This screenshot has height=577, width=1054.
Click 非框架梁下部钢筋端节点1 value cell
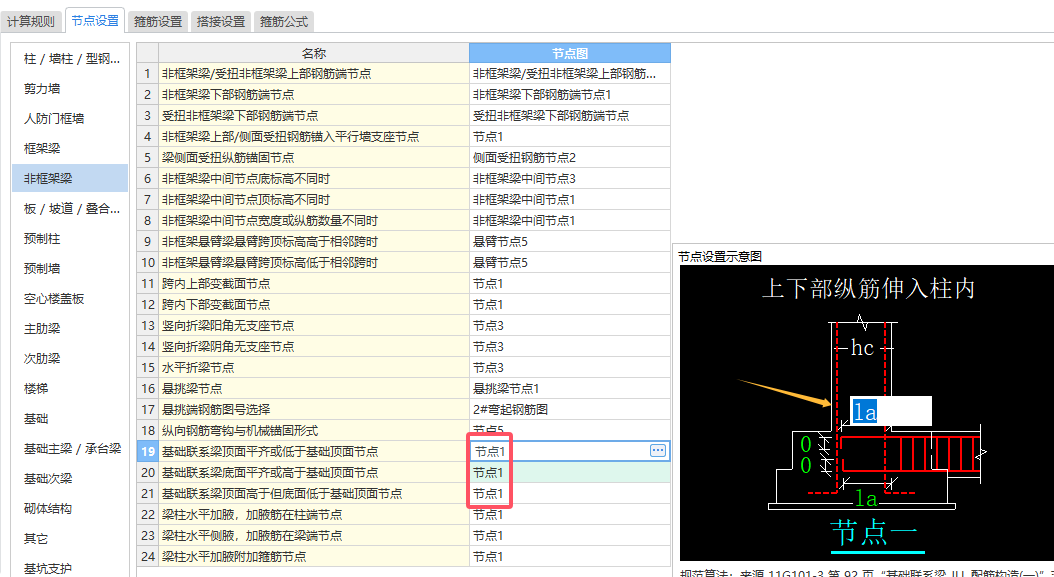[570, 95]
